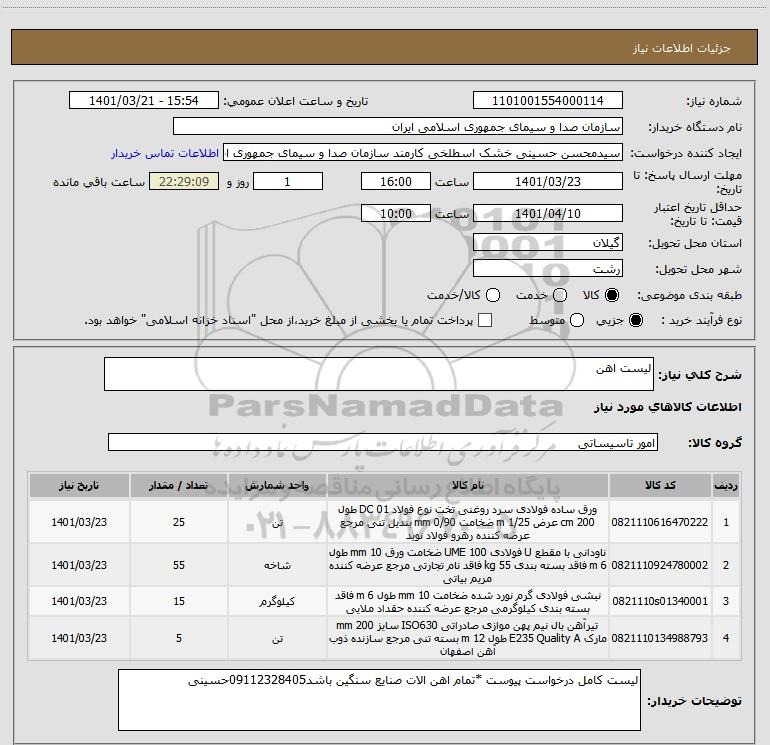Click the quantity 5 cell
770x745 pixels.
click(179, 638)
